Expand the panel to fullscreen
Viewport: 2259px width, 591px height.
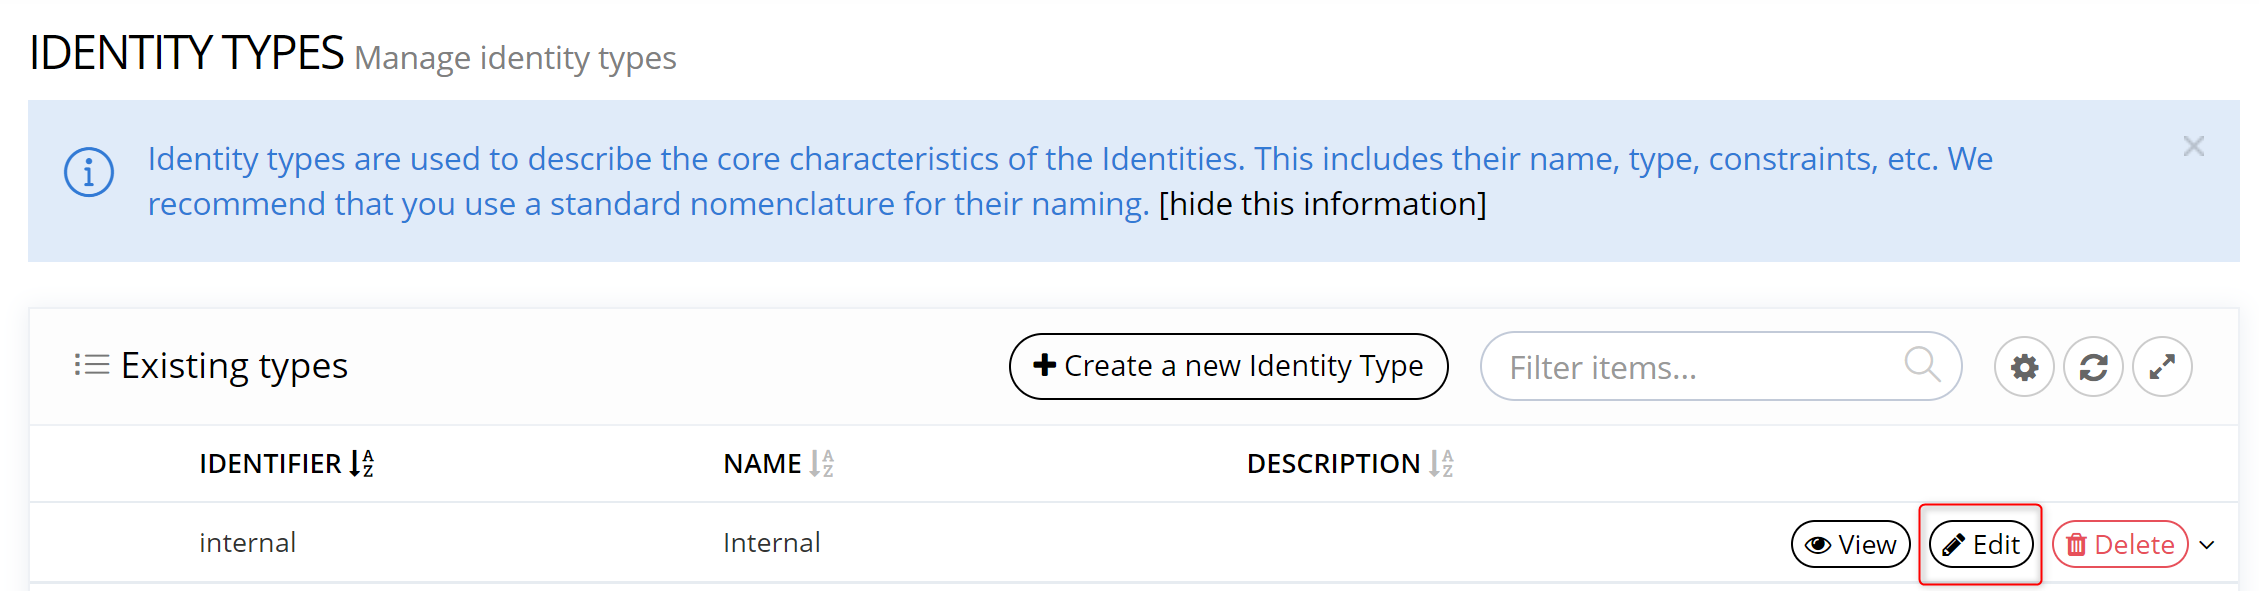pyautogui.click(x=2162, y=367)
